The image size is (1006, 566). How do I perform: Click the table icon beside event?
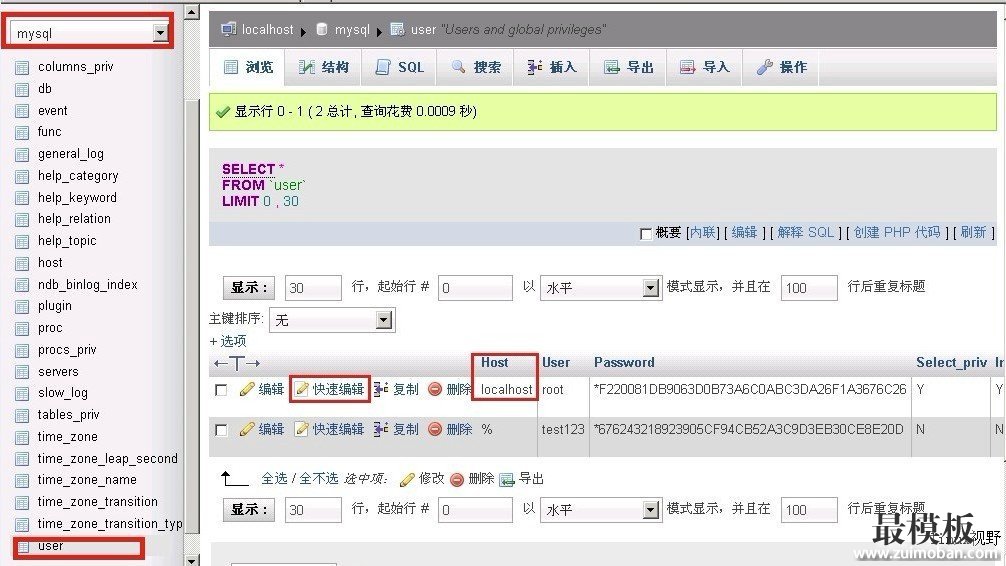tap(22, 111)
